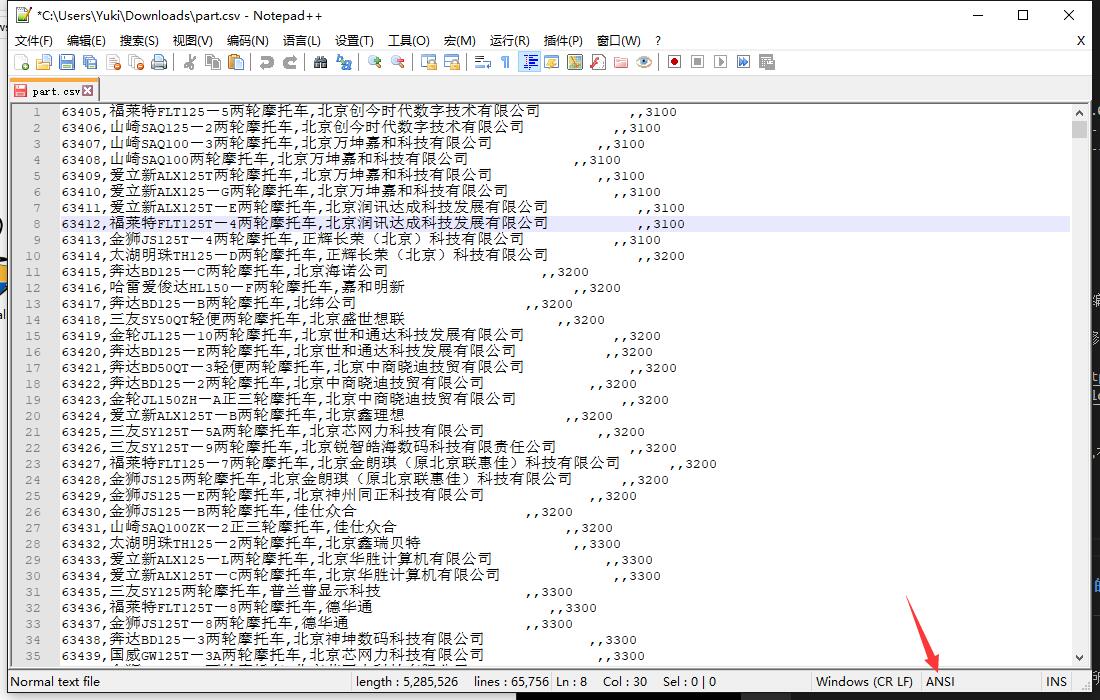Toggle the Word Wrap toolbar button

click(482, 62)
